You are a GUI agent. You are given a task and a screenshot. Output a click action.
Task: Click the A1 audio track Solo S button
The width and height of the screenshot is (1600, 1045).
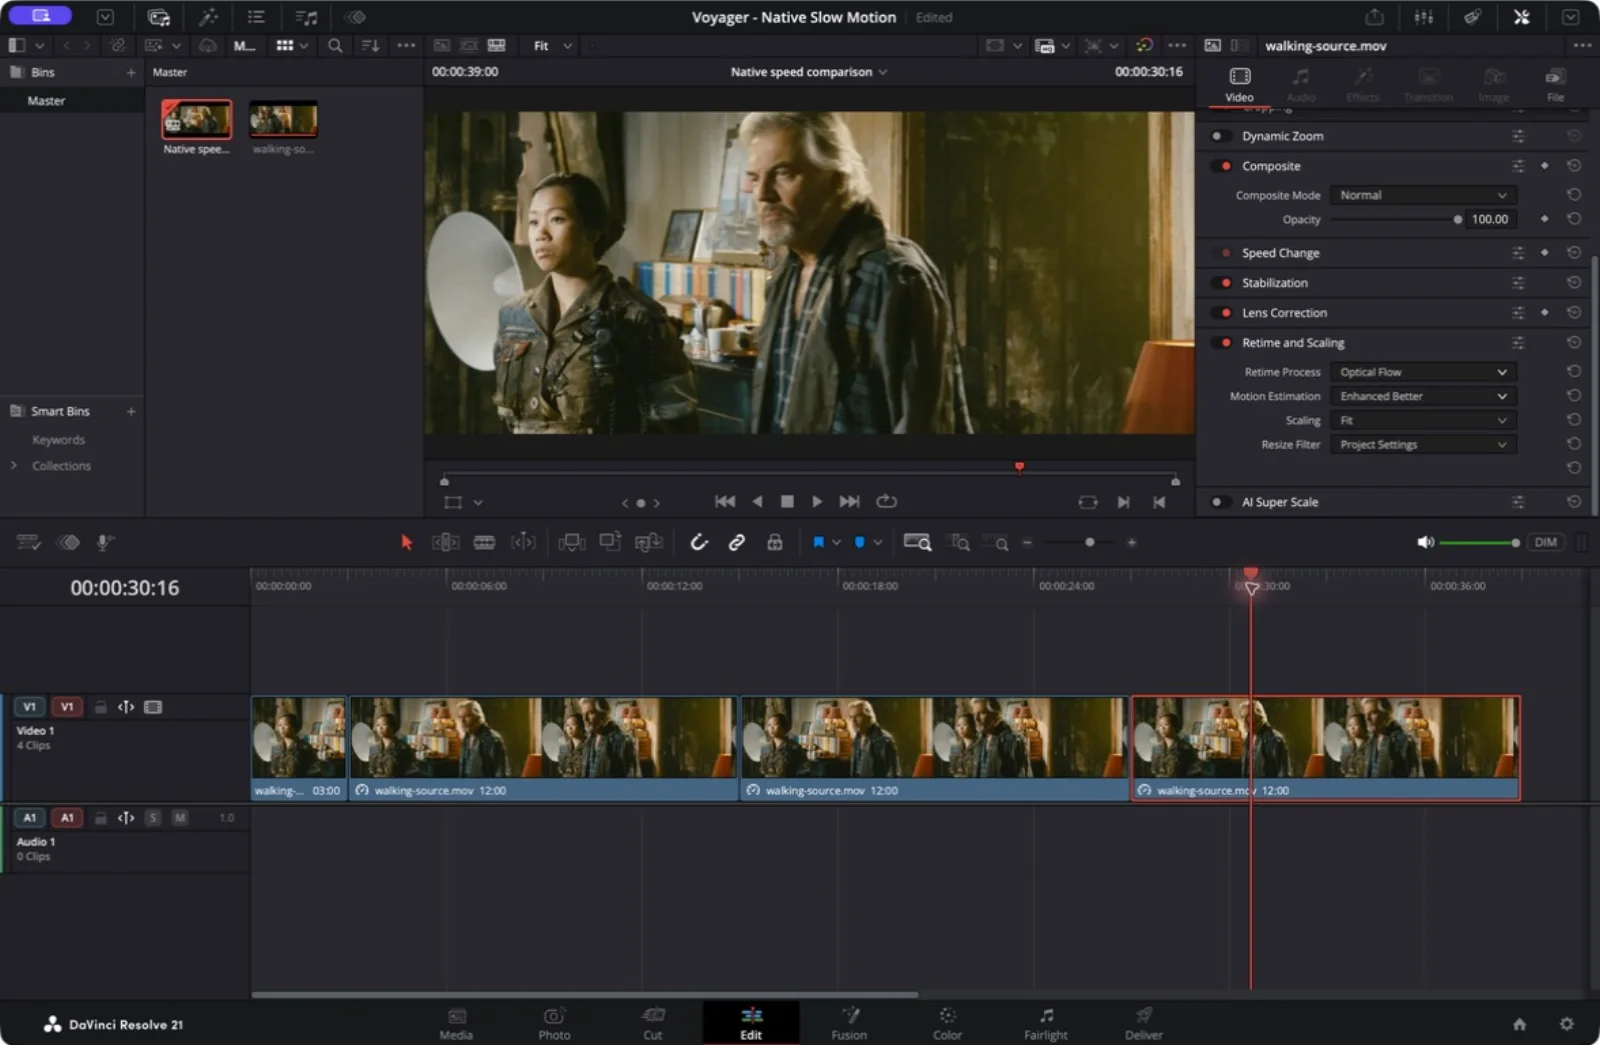tap(153, 818)
